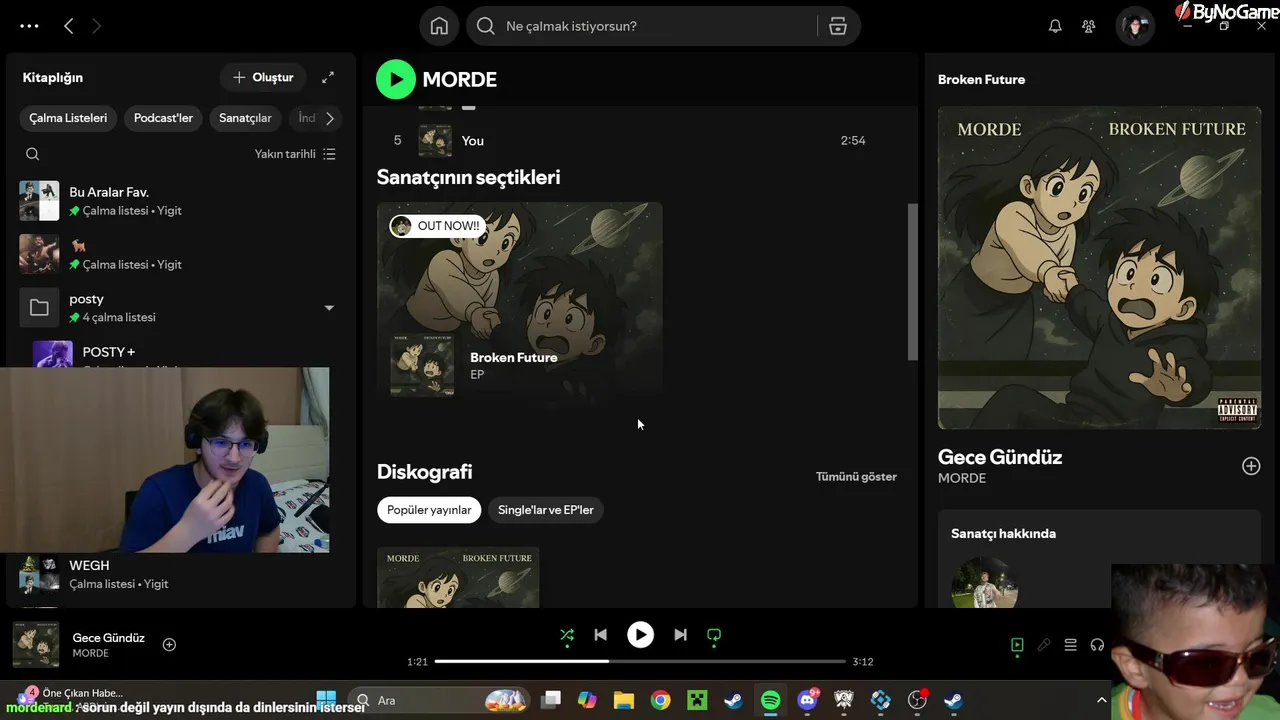Image resolution: width=1280 pixels, height=720 pixels.
Task: Open notifications bell
Action: (1055, 26)
